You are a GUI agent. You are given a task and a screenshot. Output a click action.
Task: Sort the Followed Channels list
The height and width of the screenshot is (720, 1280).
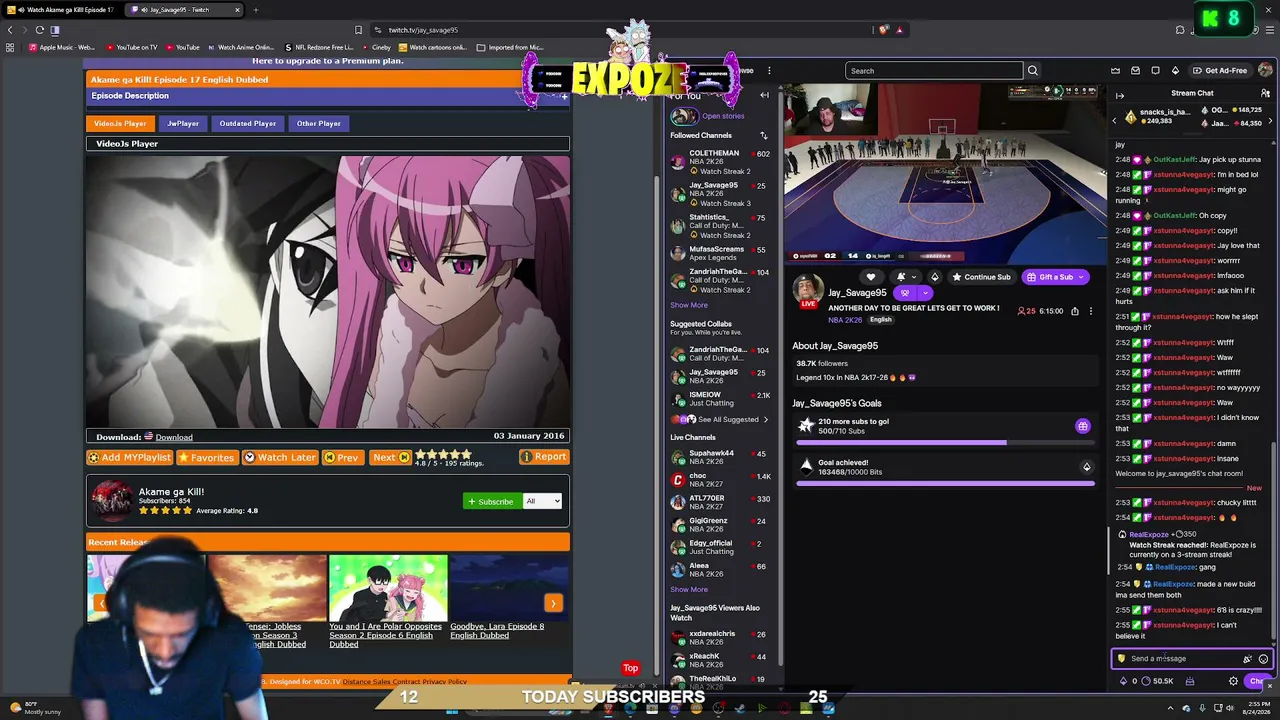coord(763,136)
